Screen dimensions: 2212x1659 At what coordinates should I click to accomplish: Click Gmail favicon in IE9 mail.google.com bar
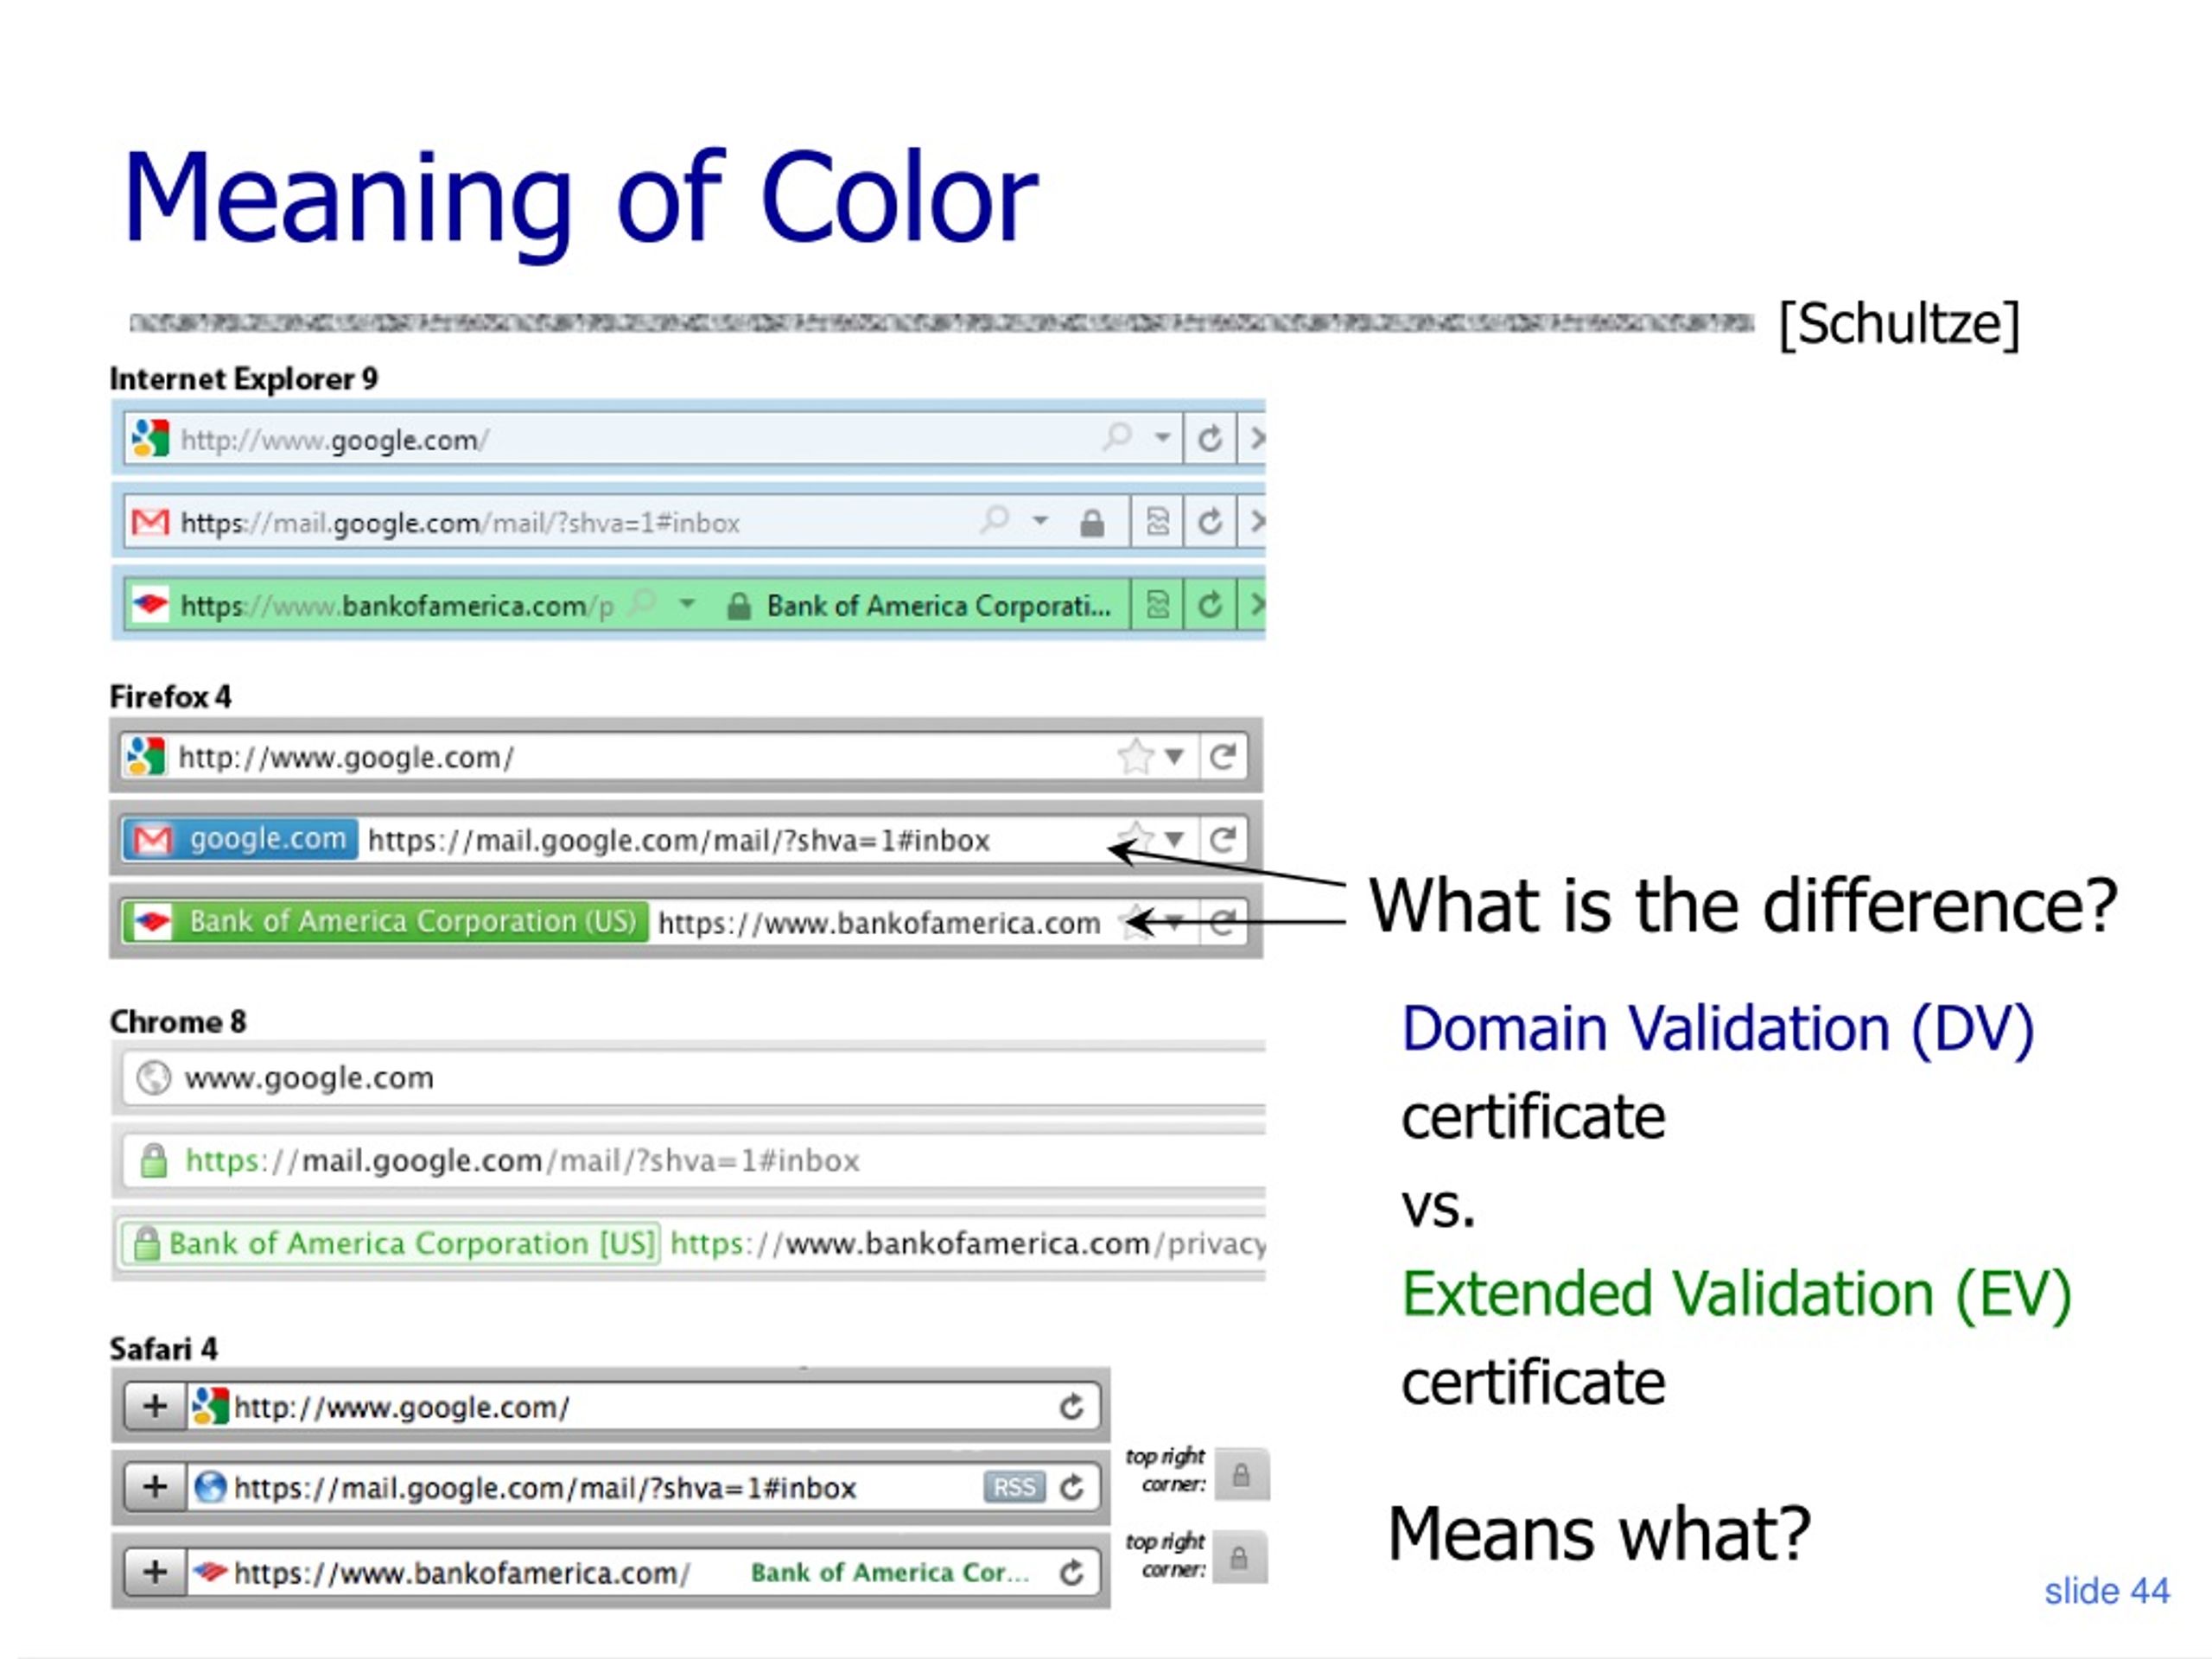[150, 521]
